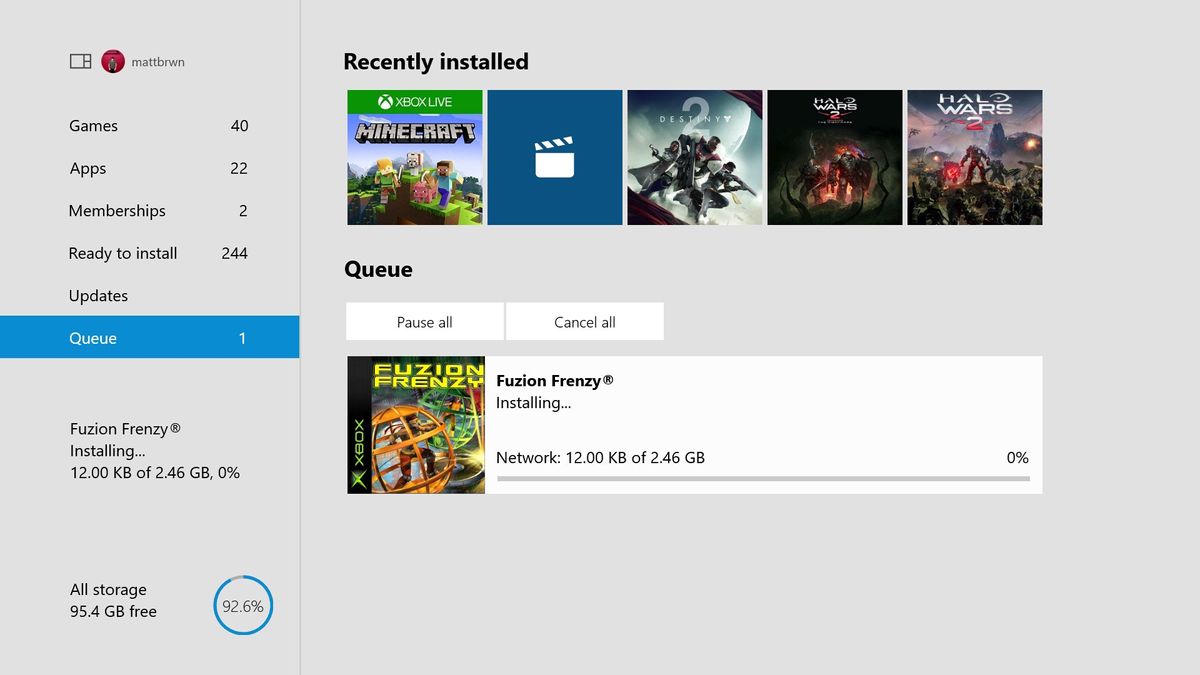Click the multitasking grid icon beside the avatar
Viewport: 1200px width, 675px height.
pyautogui.click(x=80, y=61)
